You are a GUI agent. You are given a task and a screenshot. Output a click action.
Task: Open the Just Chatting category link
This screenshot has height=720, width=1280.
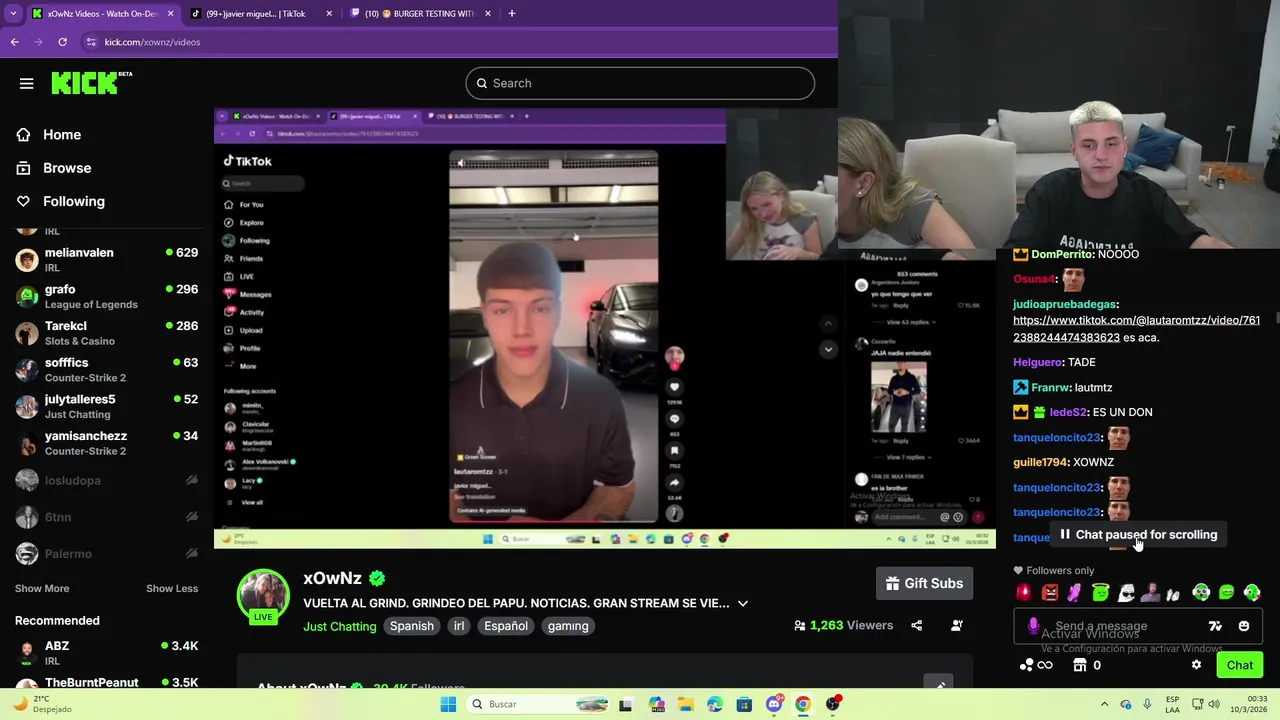340,626
